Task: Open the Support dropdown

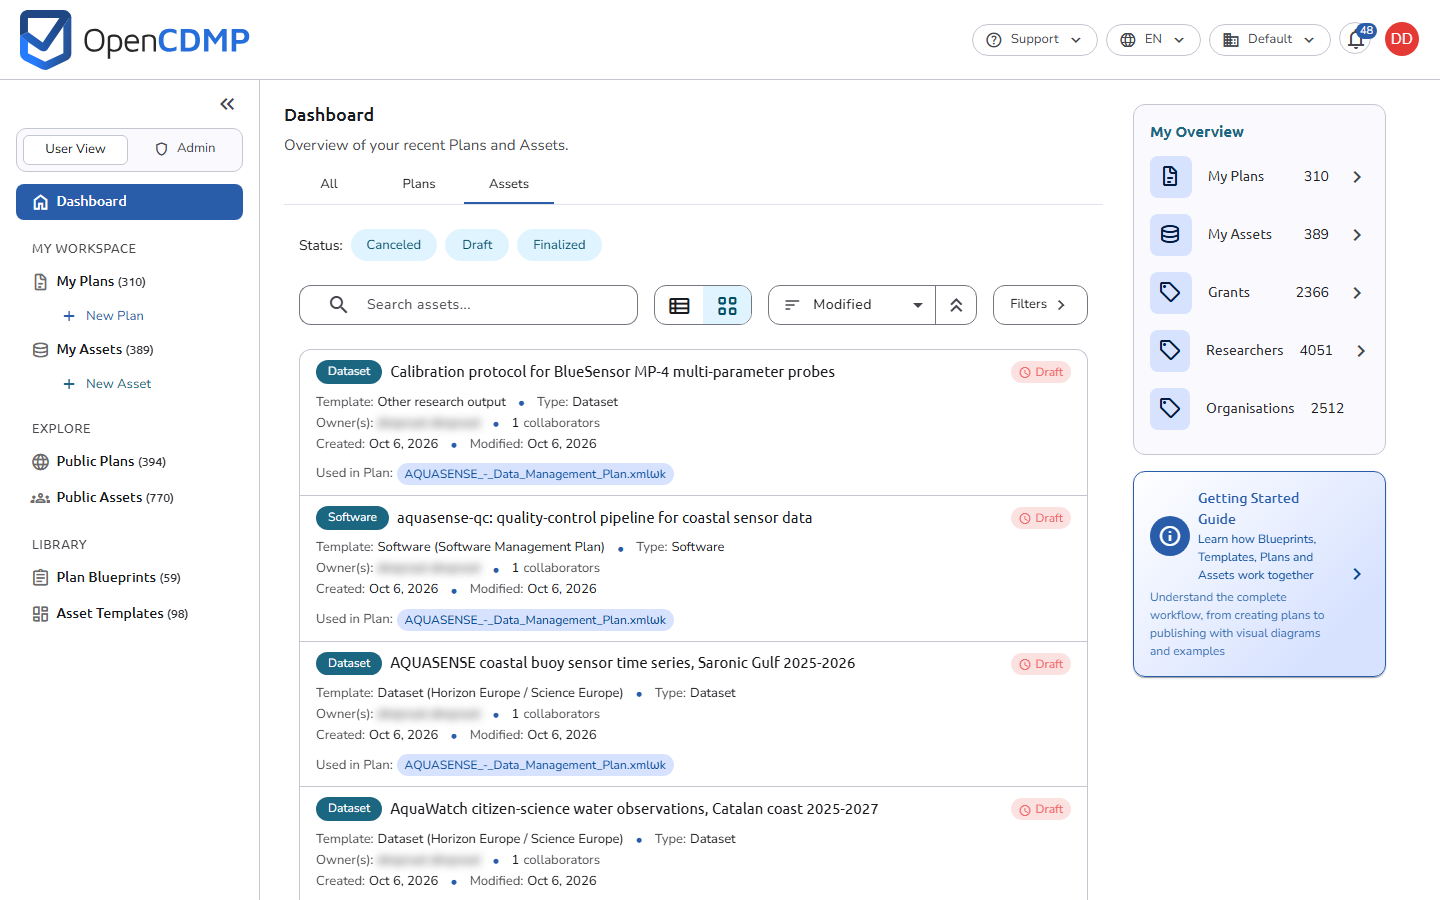Action: [1034, 40]
